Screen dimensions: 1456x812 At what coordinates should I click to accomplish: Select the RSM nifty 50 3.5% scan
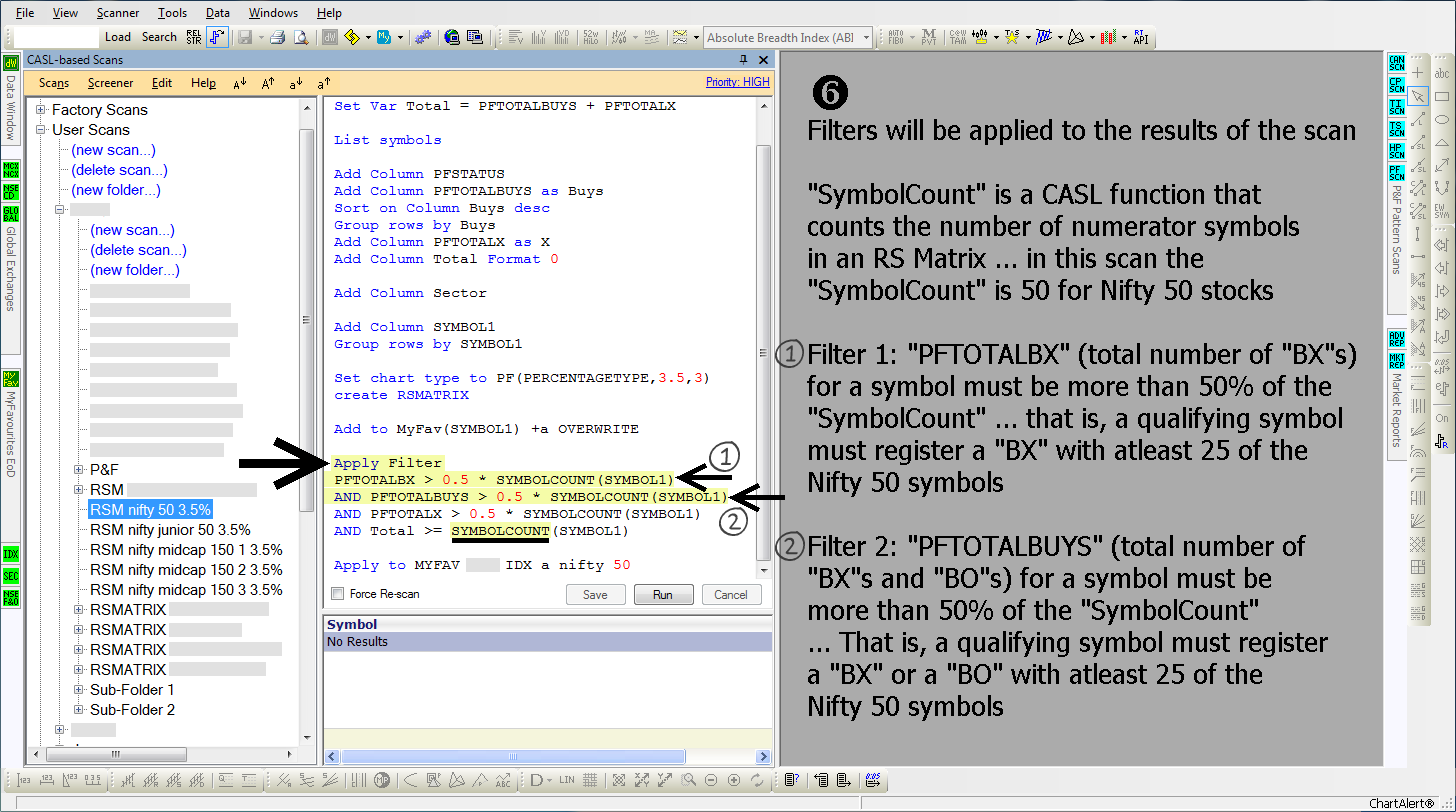151,510
